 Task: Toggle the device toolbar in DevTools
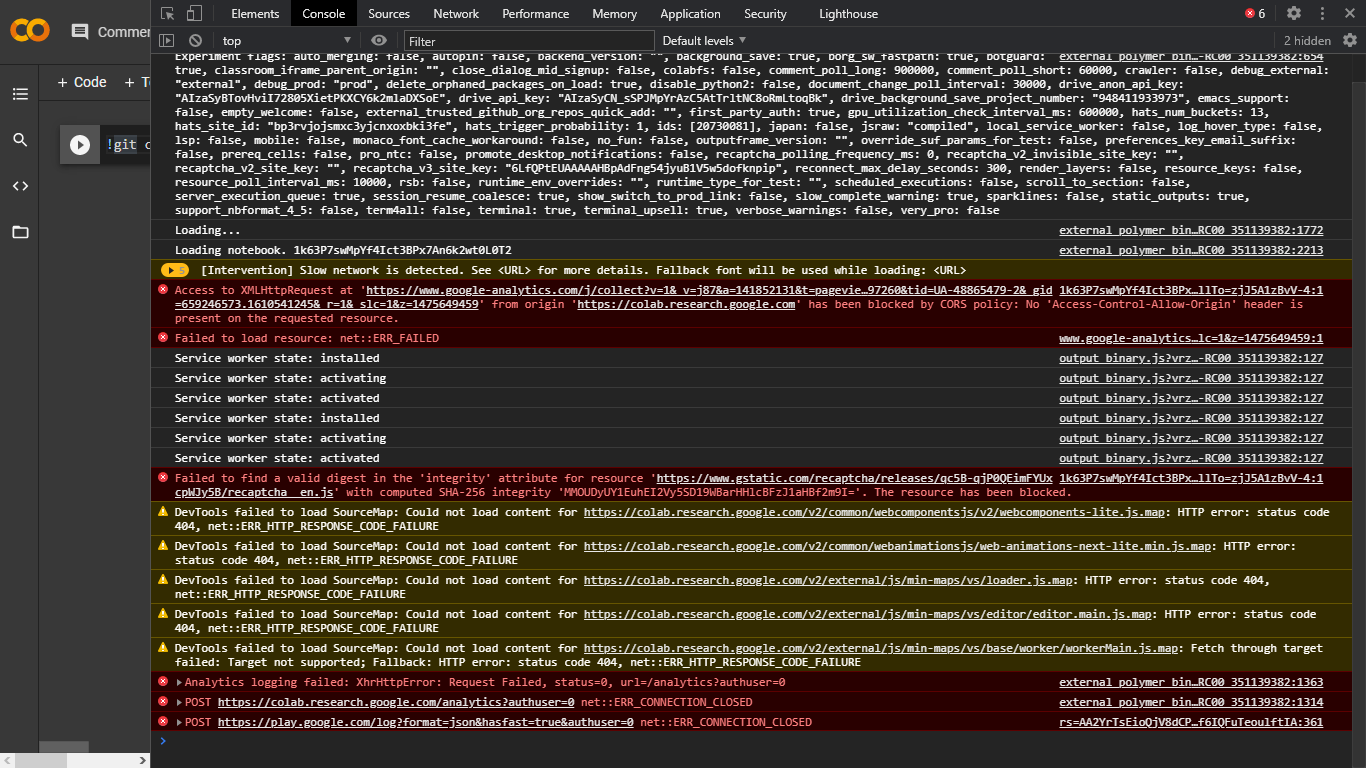194,14
